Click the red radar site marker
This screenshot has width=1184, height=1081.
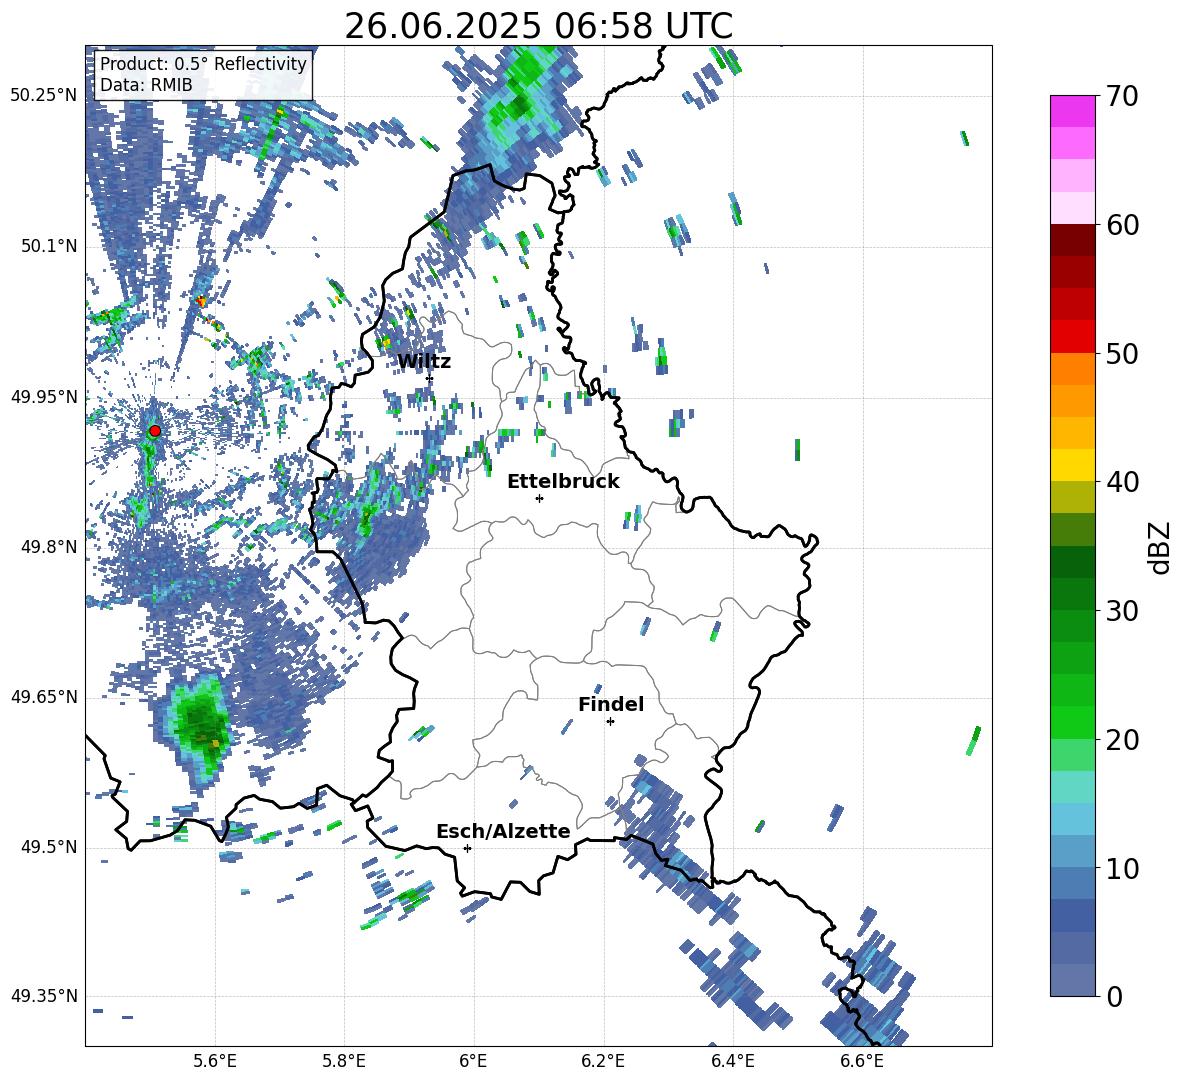(155, 431)
